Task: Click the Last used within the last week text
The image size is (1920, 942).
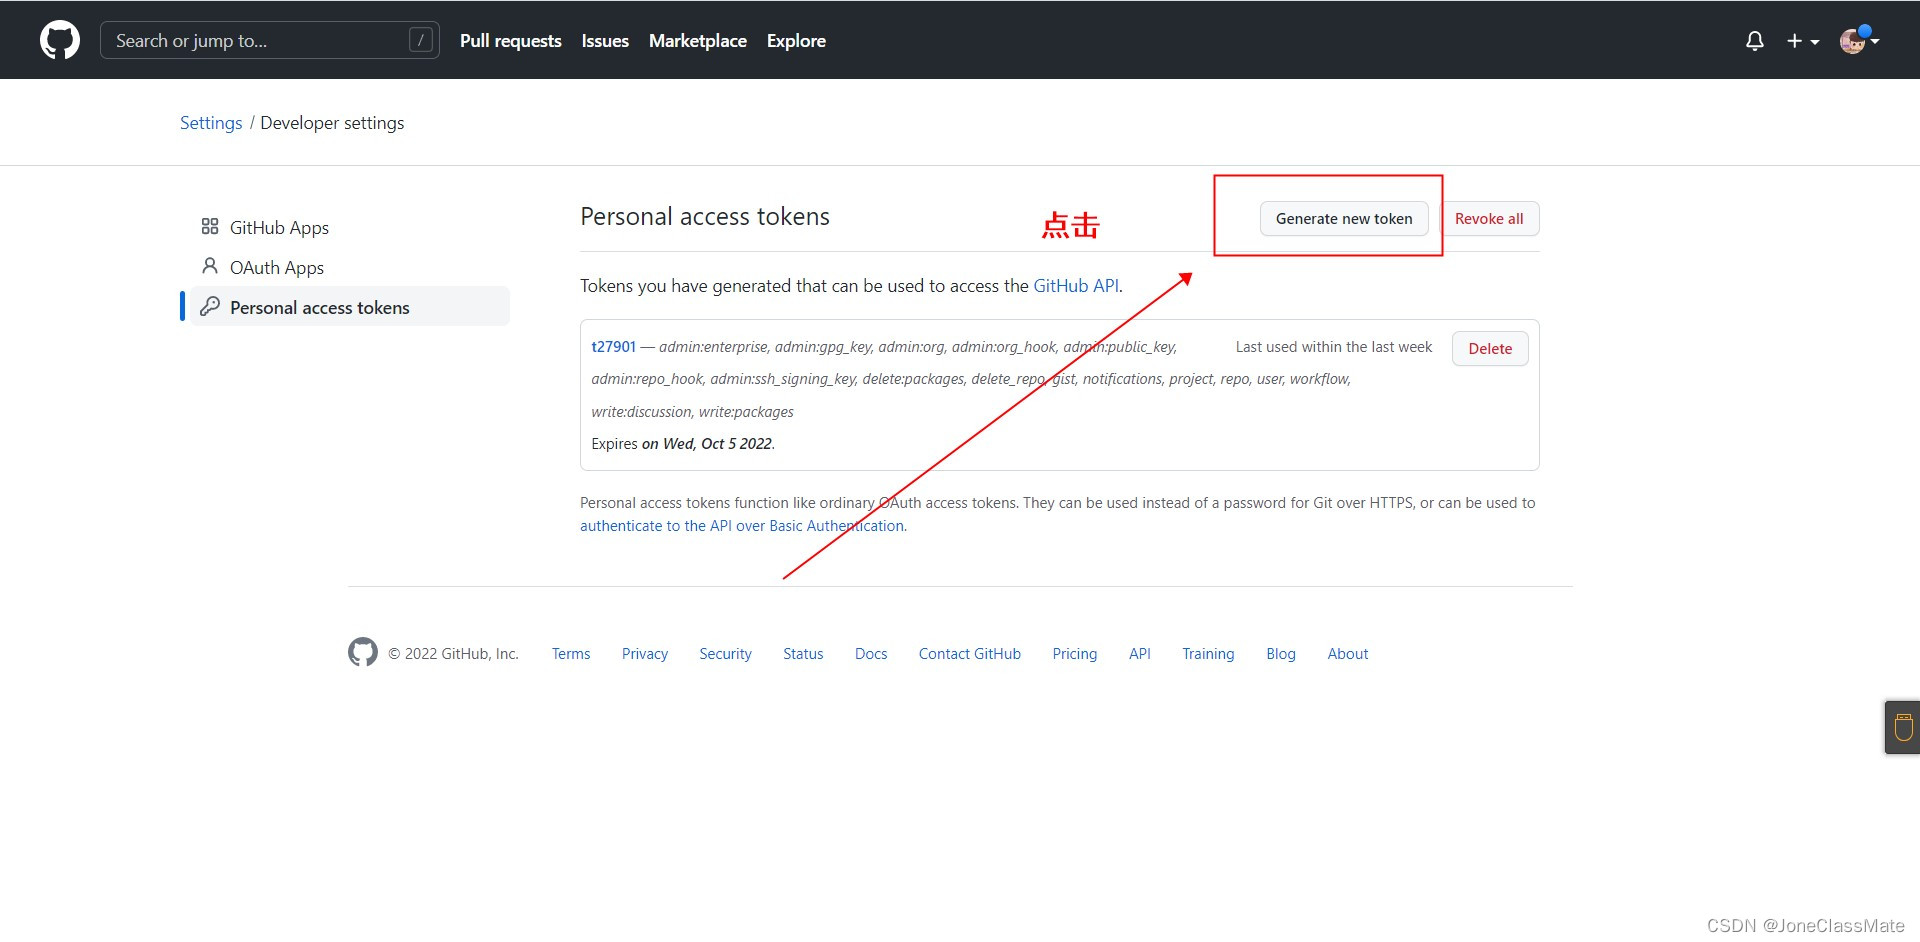Action: (1334, 347)
